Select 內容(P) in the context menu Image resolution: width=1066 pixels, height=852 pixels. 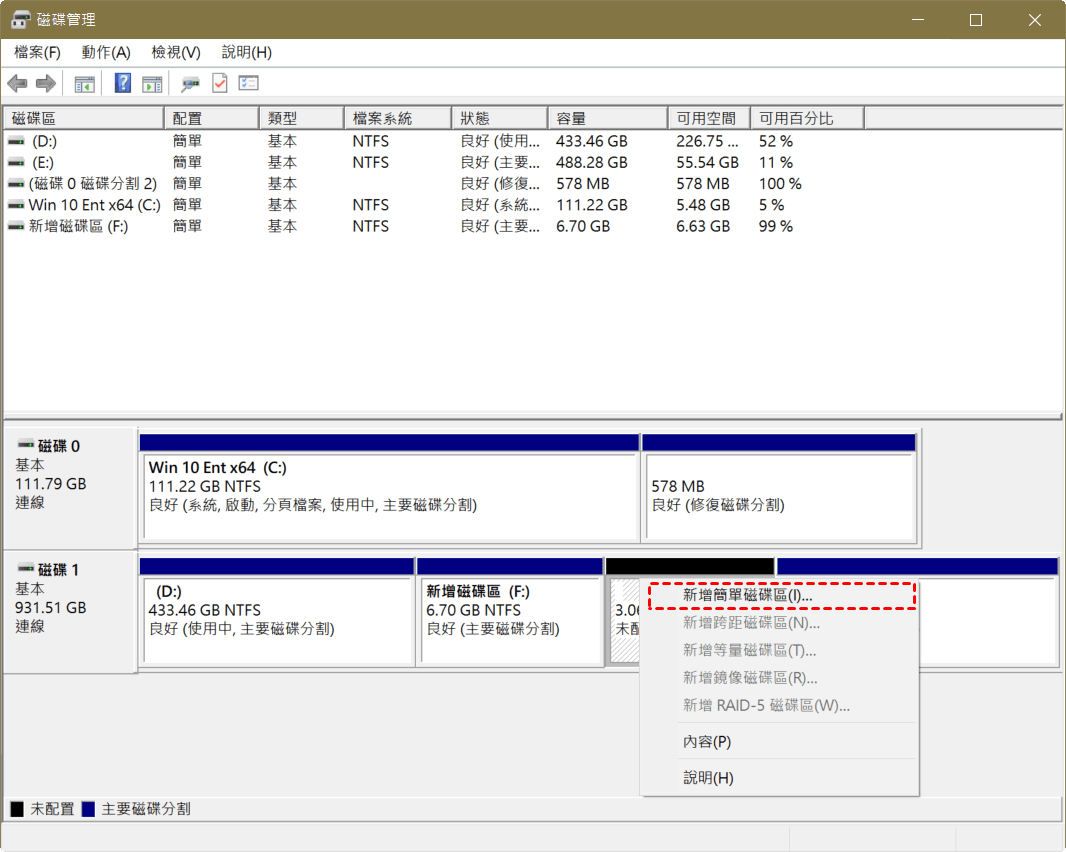(x=707, y=742)
